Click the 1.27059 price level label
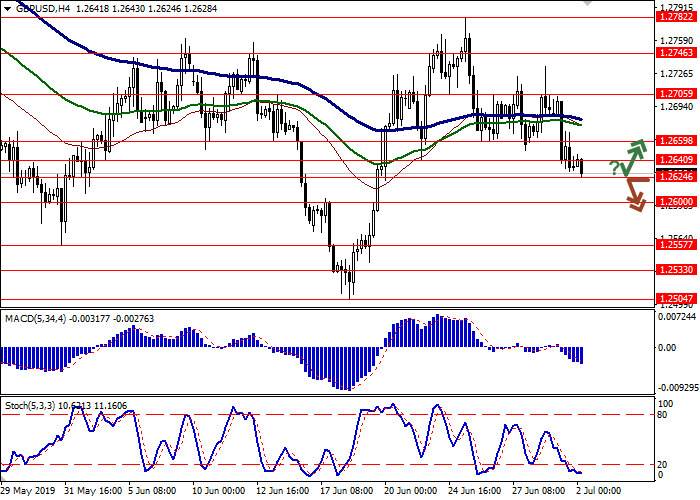This screenshot has height=500, width=700. point(674,94)
